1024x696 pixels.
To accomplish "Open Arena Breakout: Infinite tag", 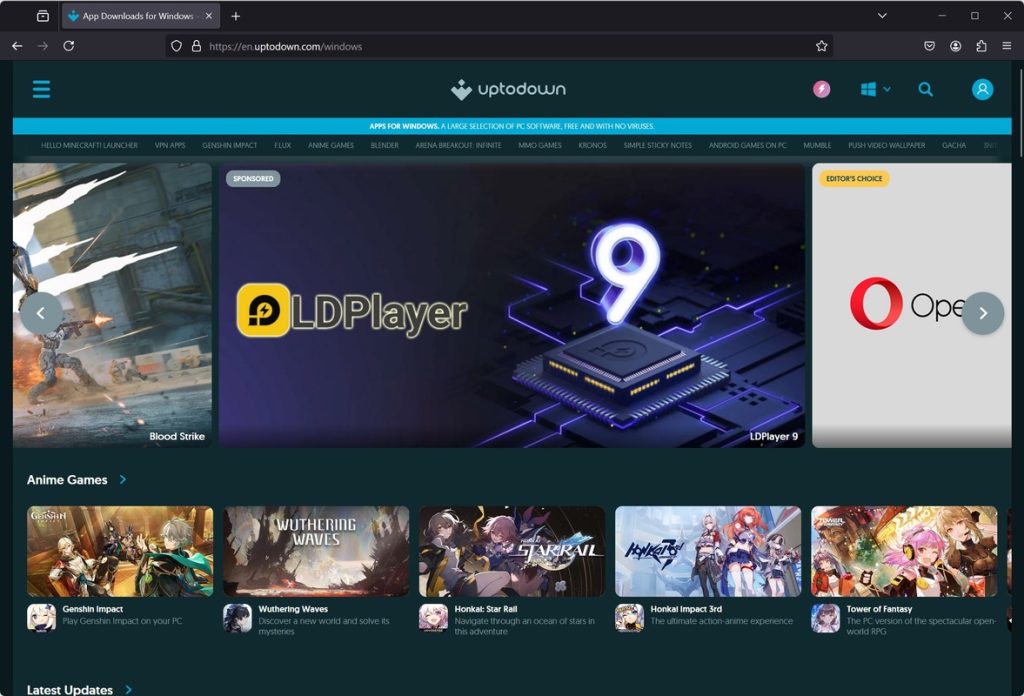I will (x=458, y=146).
